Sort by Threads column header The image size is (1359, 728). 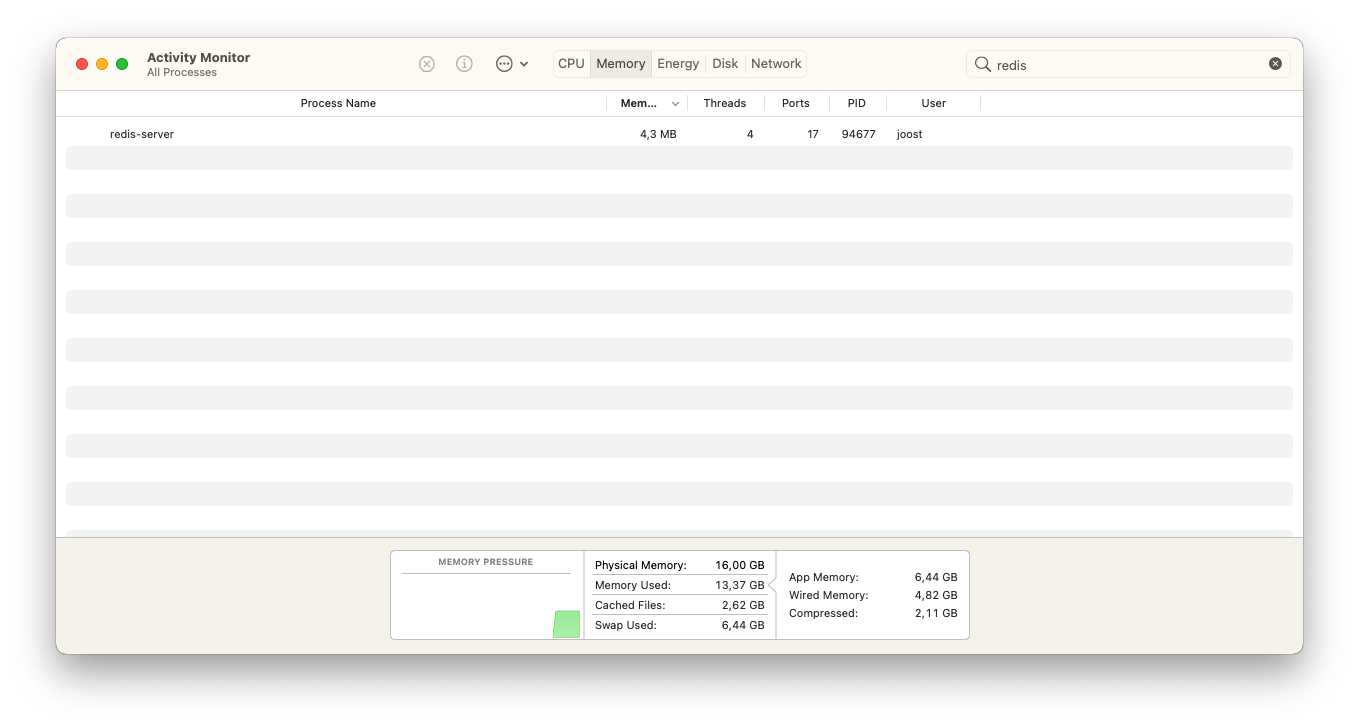coord(724,103)
